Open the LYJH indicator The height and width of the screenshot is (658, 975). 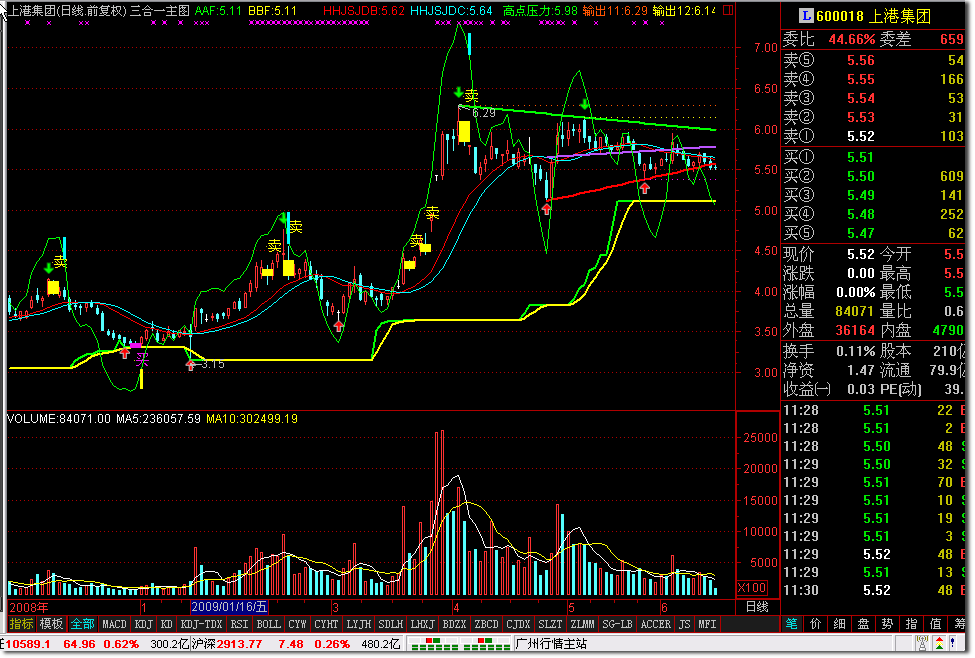pos(359,624)
